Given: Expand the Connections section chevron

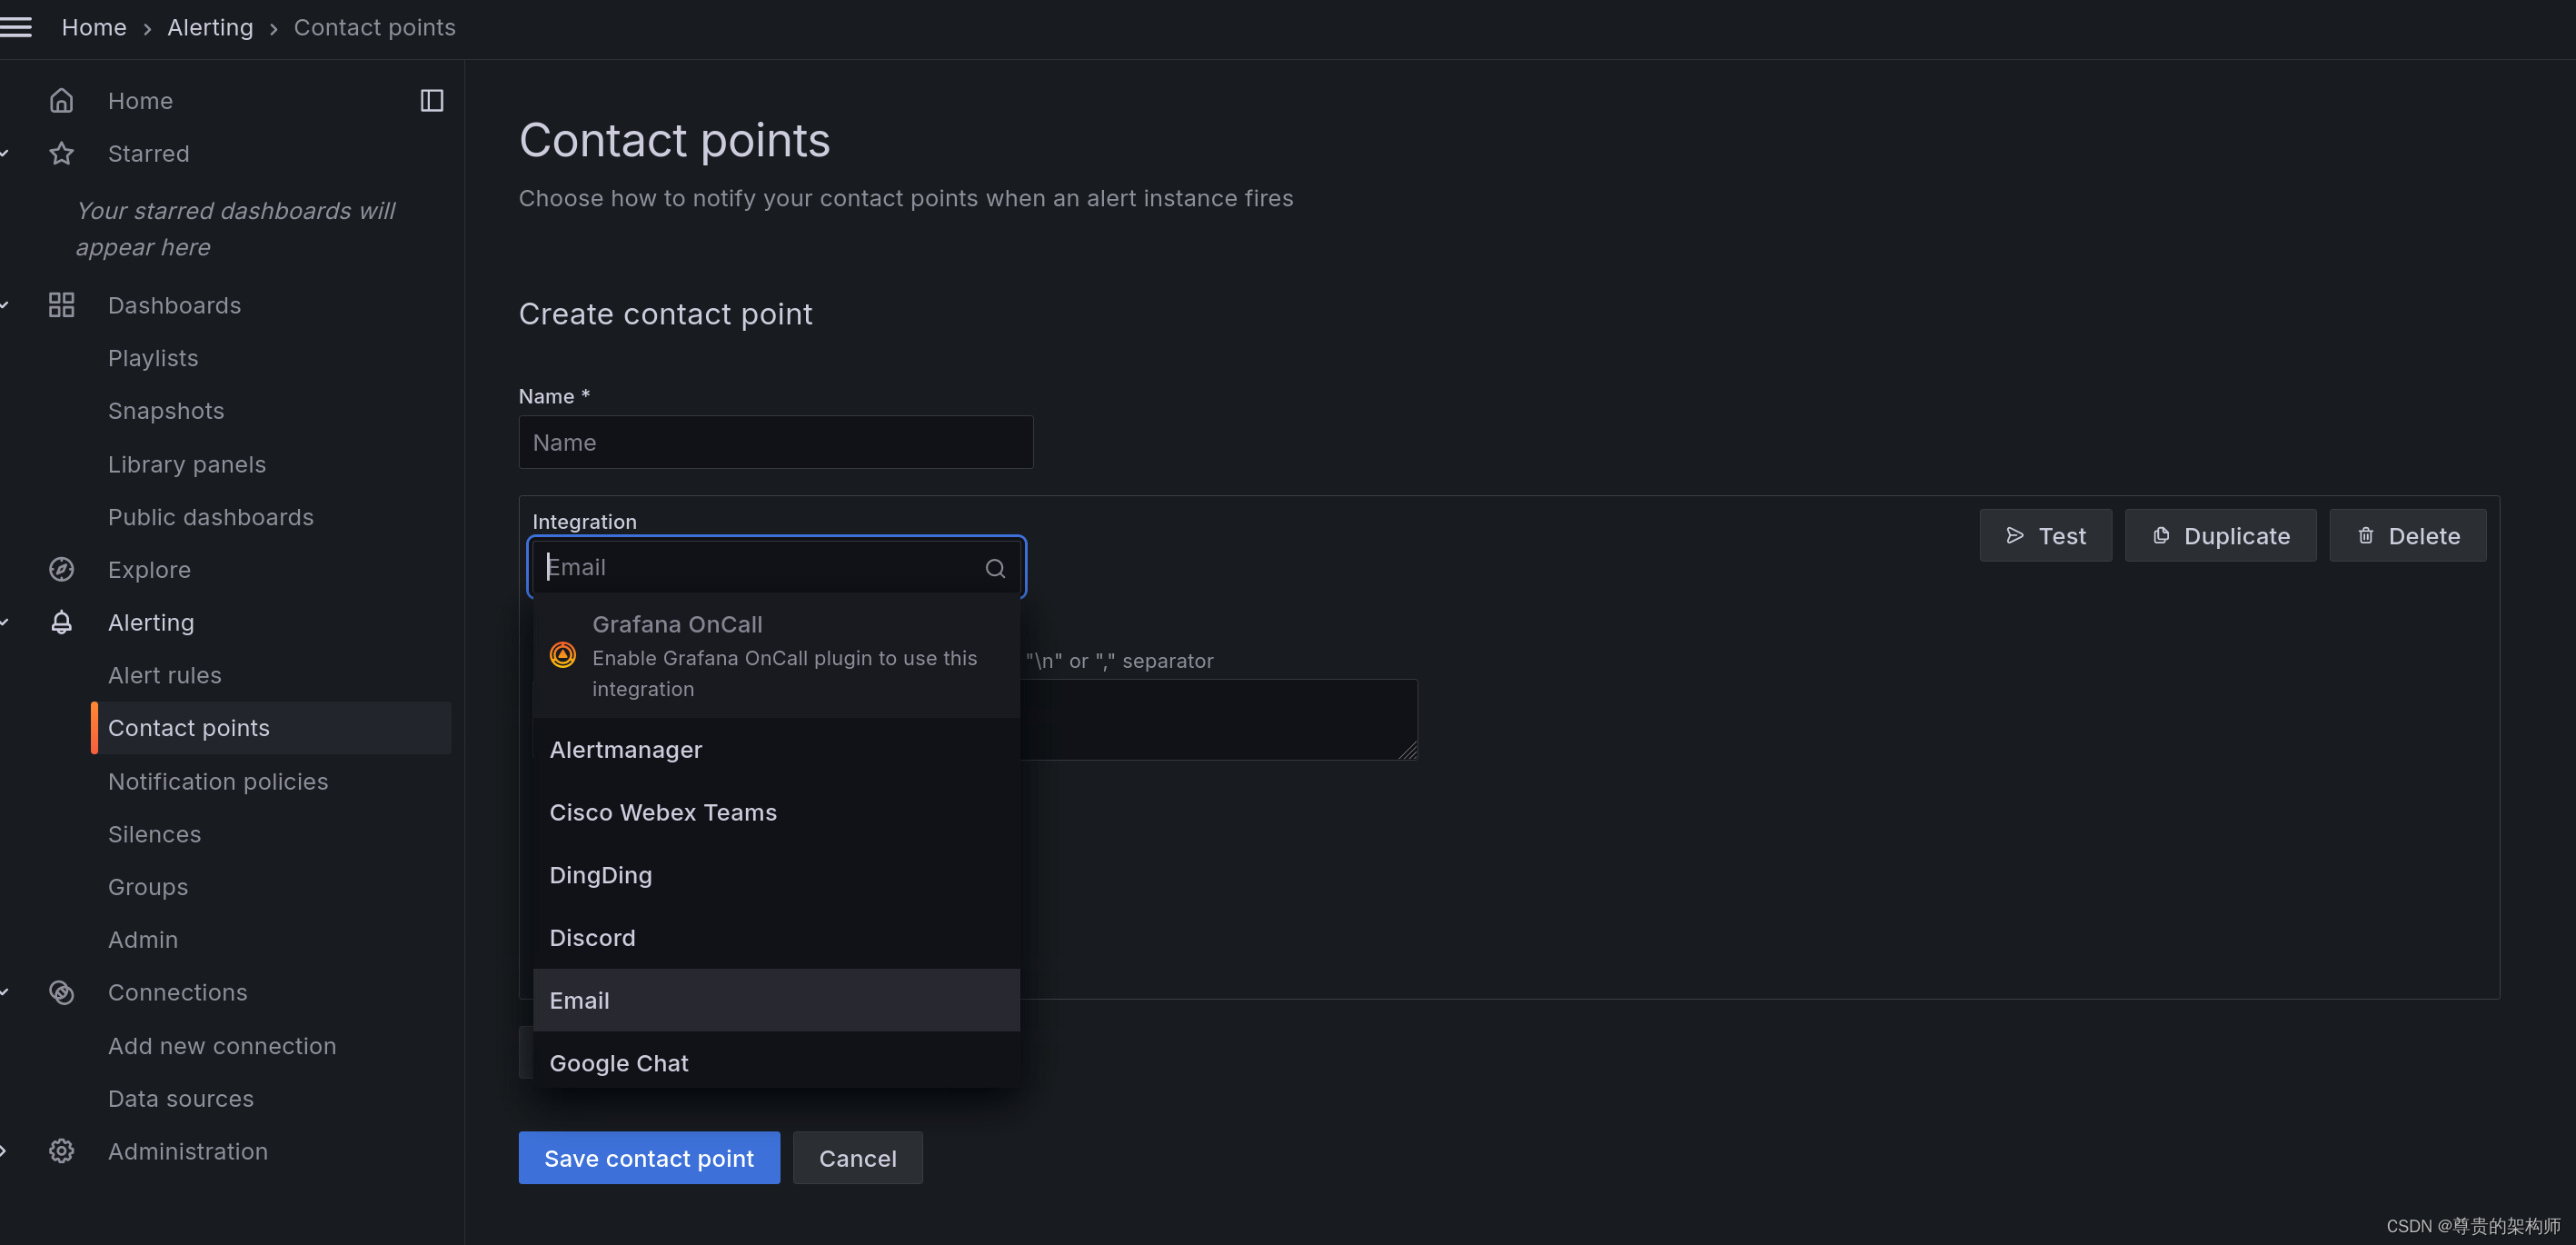Looking at the screenshot, I should tap(4, 992).
